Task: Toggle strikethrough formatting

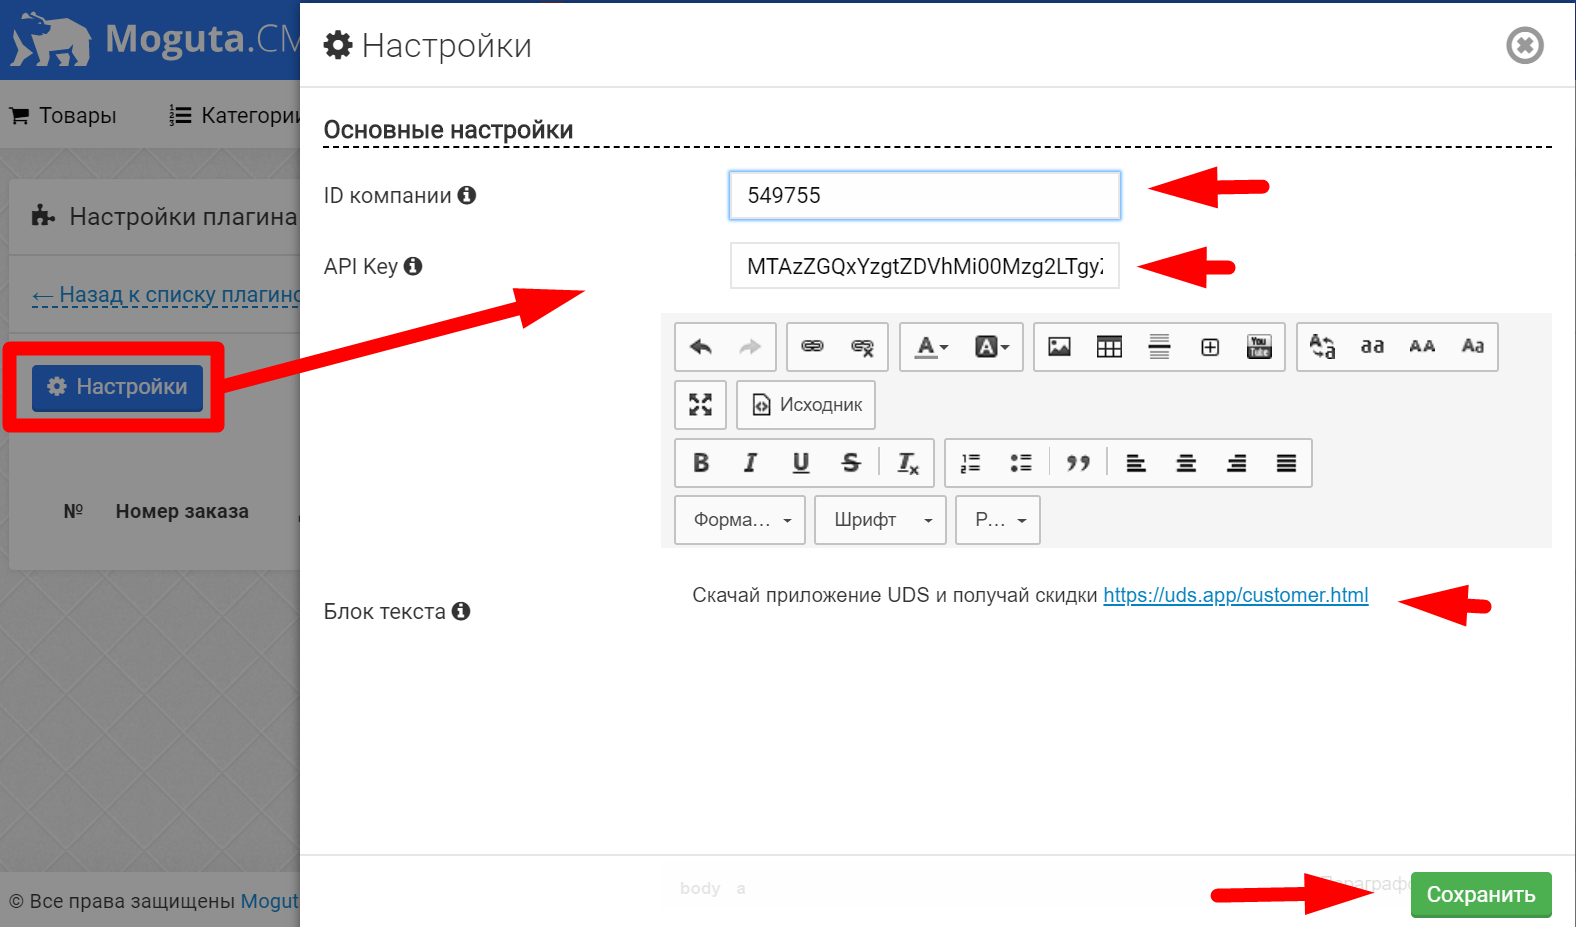Action: 850,463
